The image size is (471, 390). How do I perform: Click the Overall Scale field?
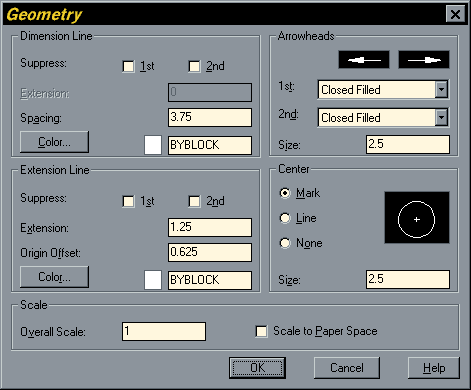164,331
